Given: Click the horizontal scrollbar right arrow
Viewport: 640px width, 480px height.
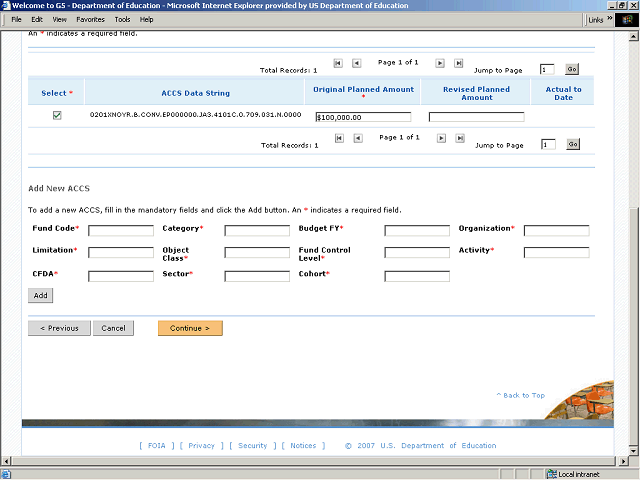Looking at the screenshot, I should (623, 461).
